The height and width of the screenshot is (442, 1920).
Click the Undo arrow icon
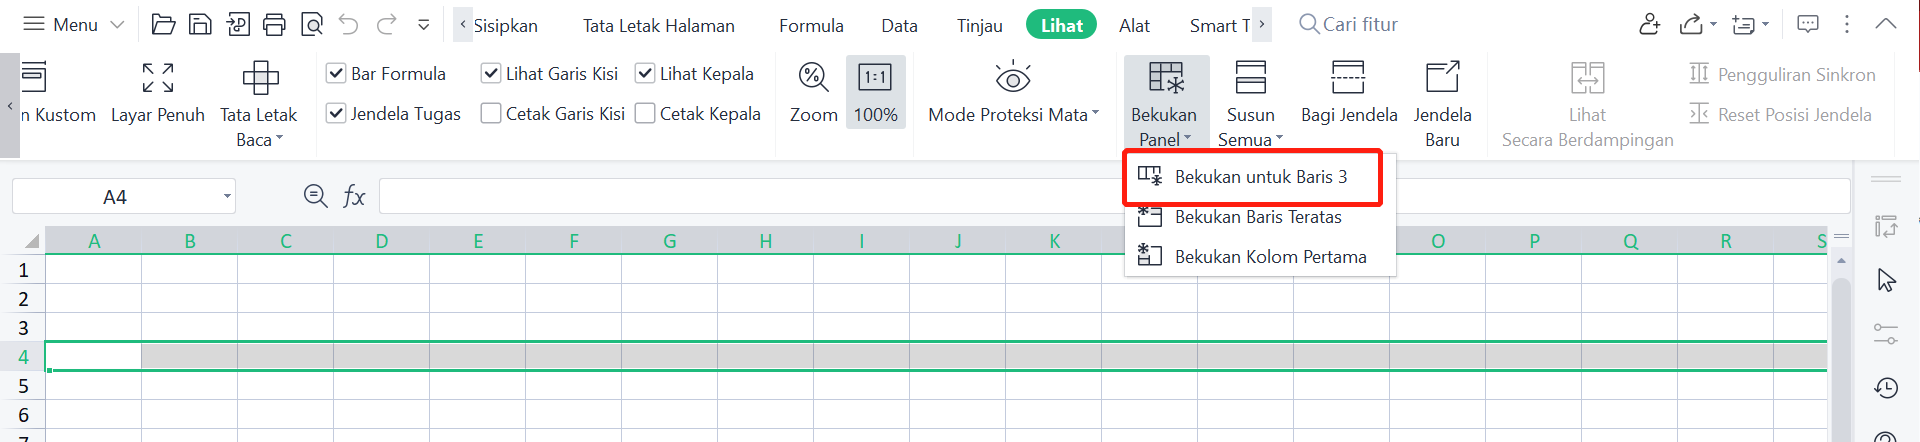pyautogui.click(x=348, y=25)
